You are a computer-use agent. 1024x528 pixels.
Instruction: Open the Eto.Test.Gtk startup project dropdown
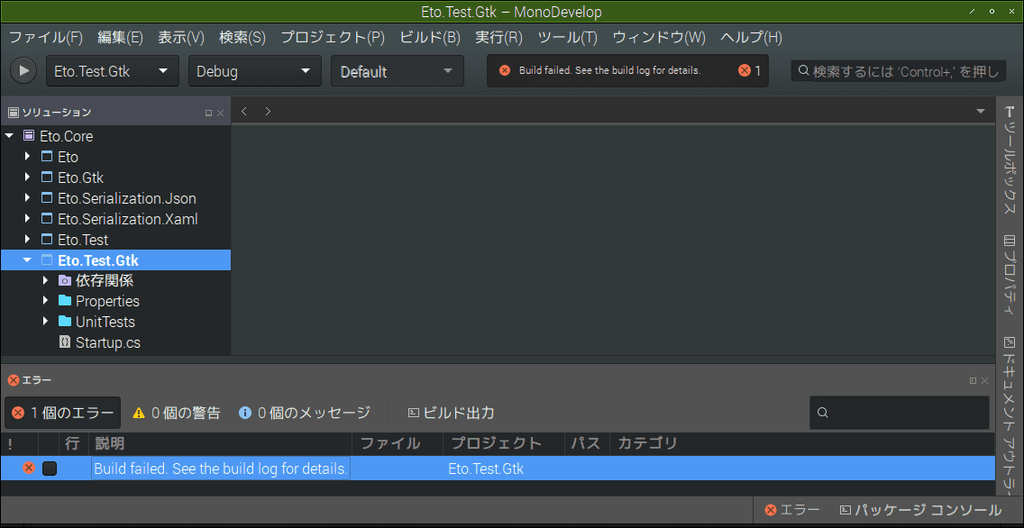112,71
